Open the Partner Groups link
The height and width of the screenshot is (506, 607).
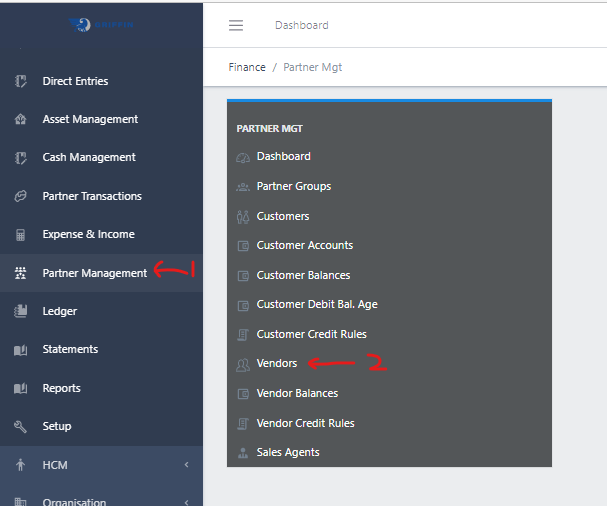[x=294, y=187]
